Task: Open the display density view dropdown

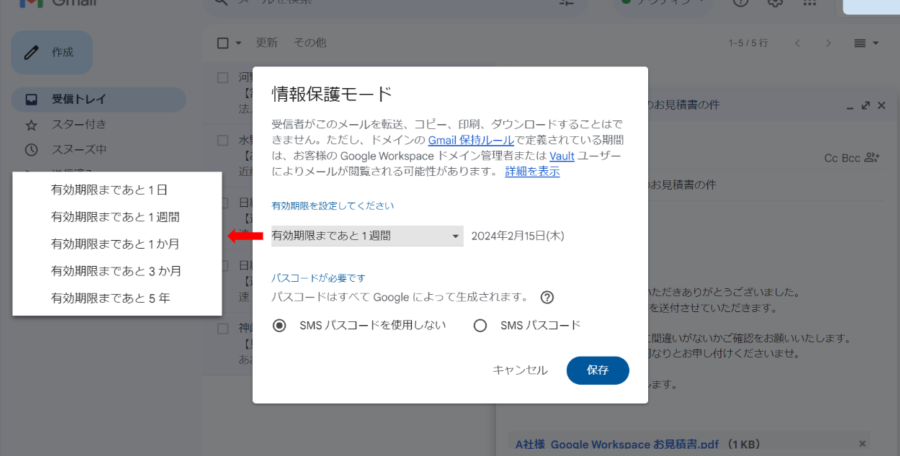Action: (x=866, y=43)
